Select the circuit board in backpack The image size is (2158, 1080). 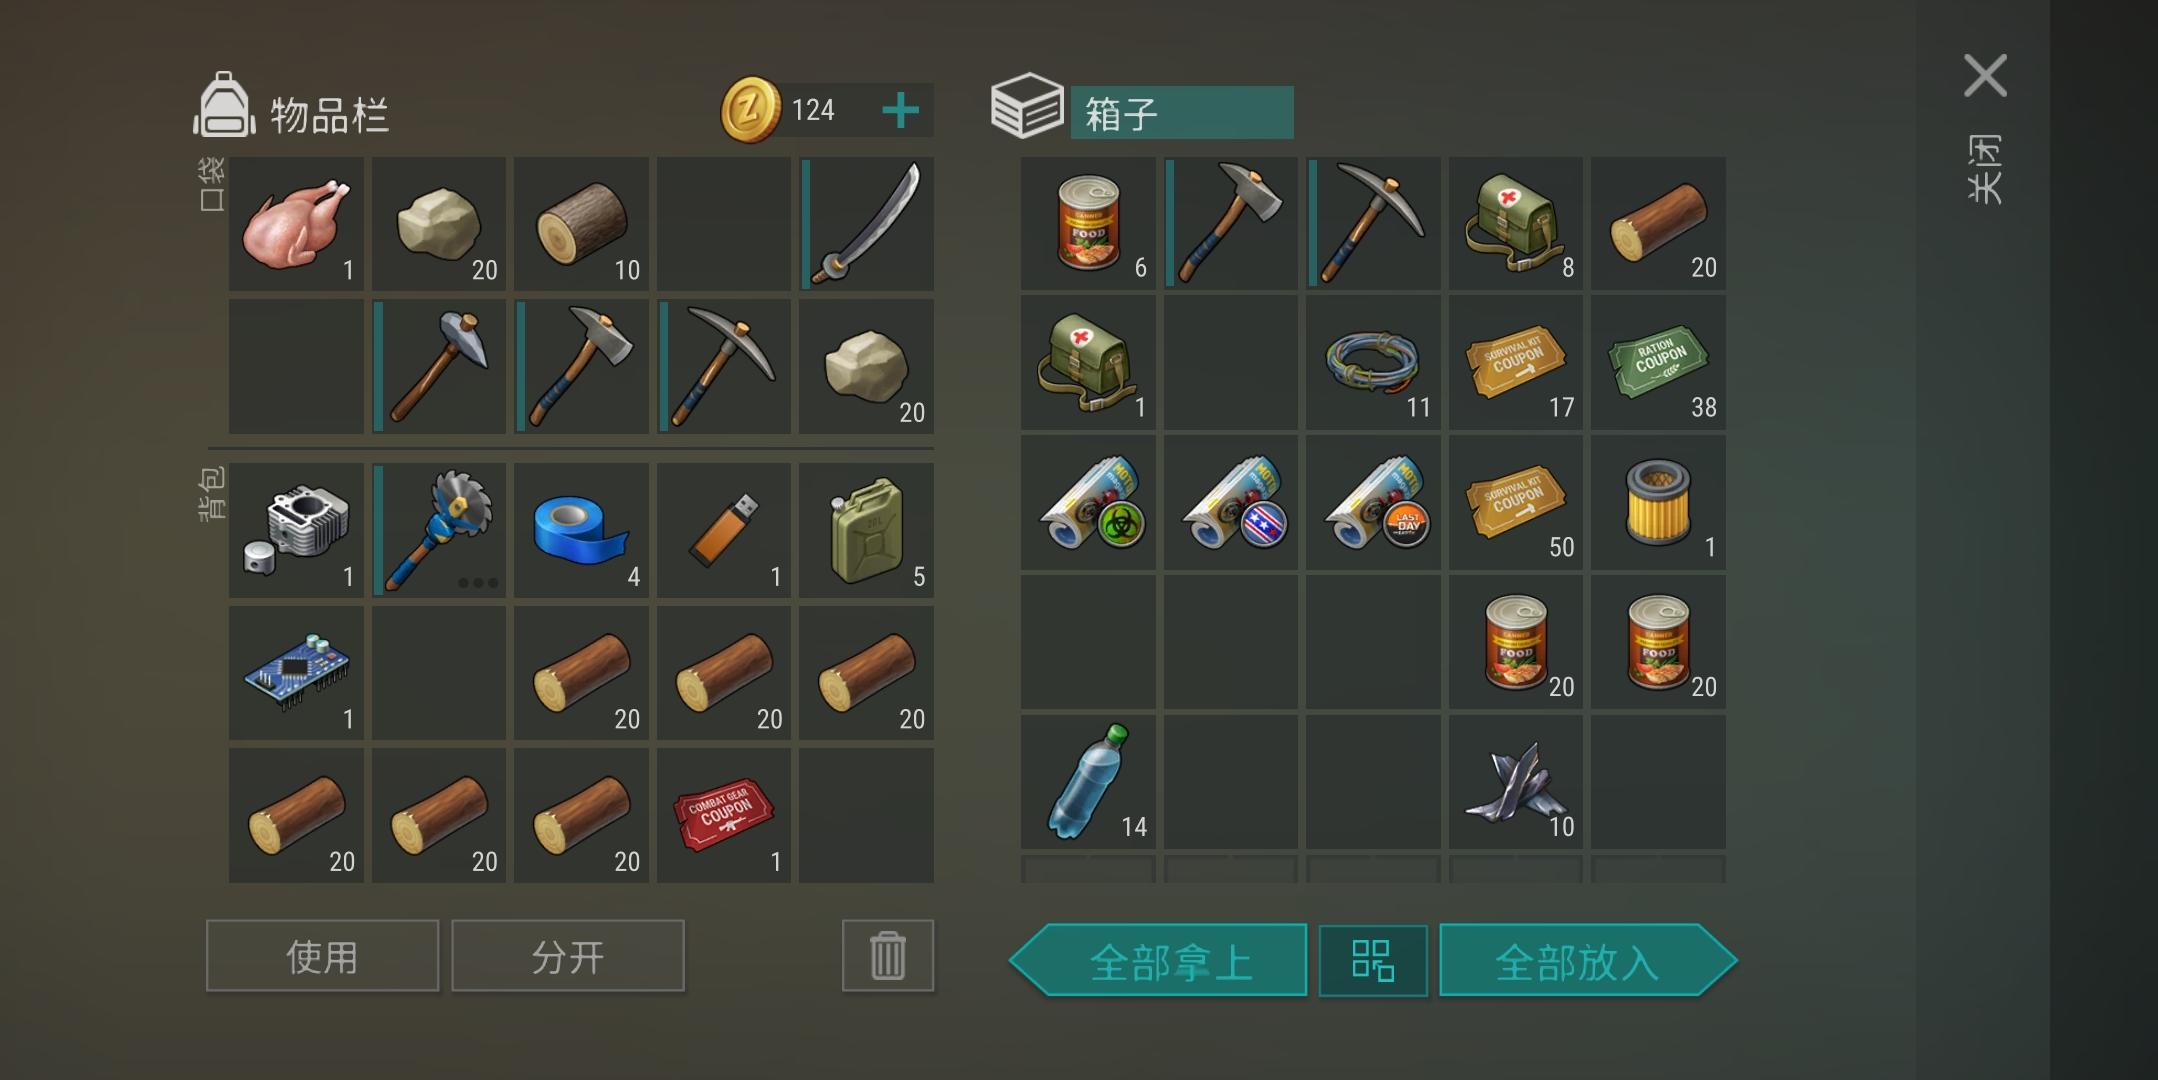point(296,673)
